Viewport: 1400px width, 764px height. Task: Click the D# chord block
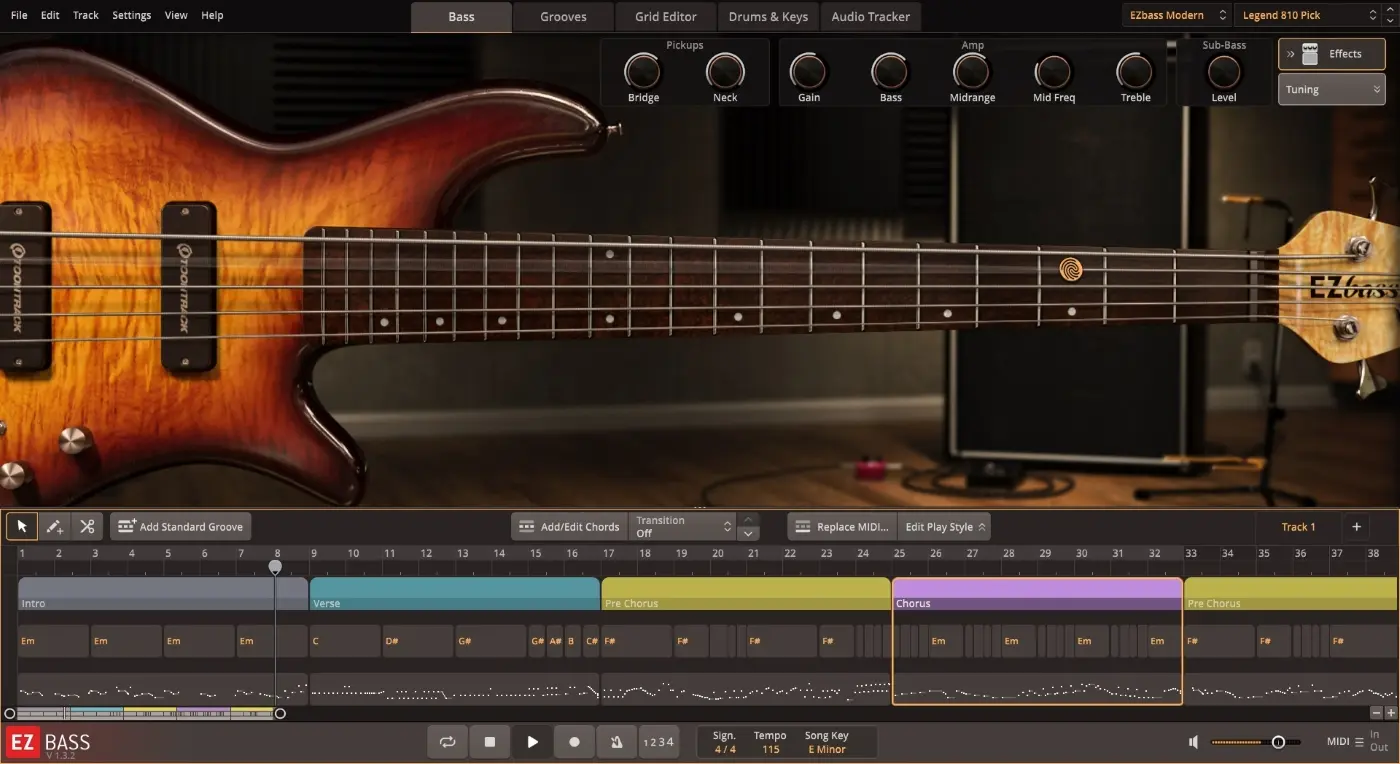pyautogui.click(x=418, y=641)
